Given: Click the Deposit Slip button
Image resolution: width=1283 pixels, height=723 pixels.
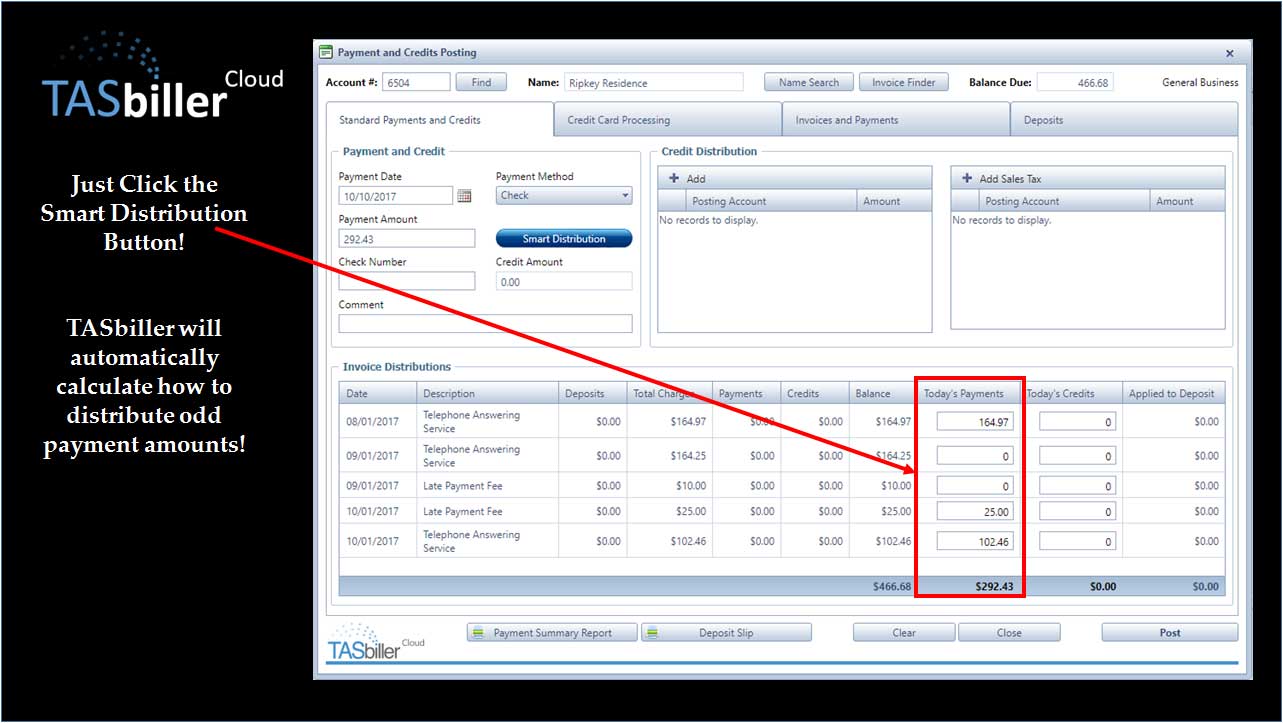Looking at the screenshot, I should [726, 633].
